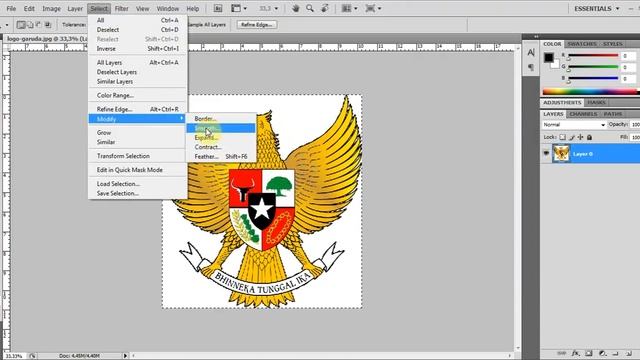The image size is (640, 360).
Task: Click Save Selection menu item
Action: pos(138,193)
